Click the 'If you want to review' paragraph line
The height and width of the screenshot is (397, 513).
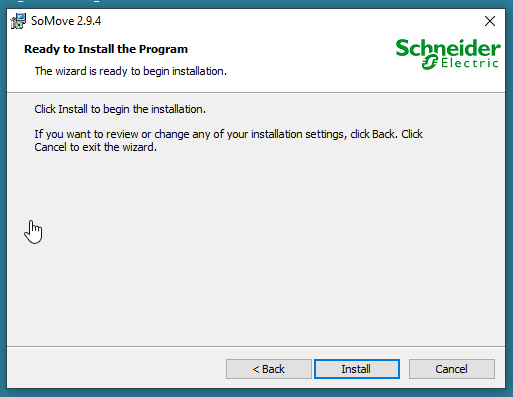click(x=228, y=134)
